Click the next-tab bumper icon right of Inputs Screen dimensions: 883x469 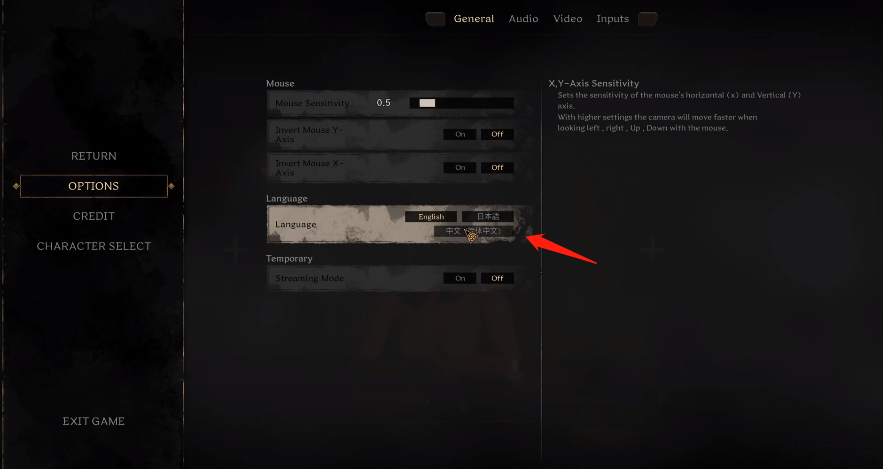(648, 19)
